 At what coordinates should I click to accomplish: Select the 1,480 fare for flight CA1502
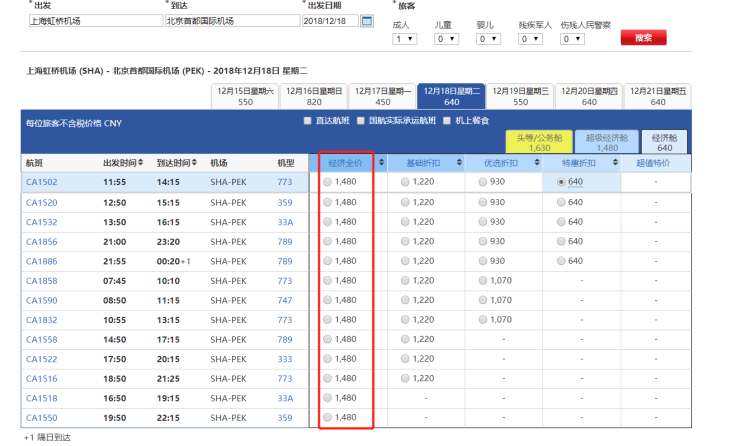pyautogui.click(x=328, y=182)
